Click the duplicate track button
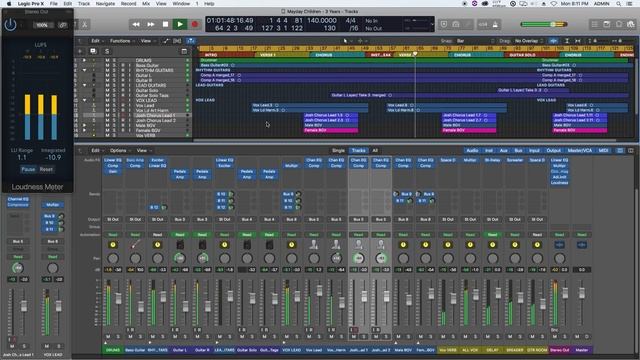The width and height of the screenshot is (640, 360). coord(93,51)
